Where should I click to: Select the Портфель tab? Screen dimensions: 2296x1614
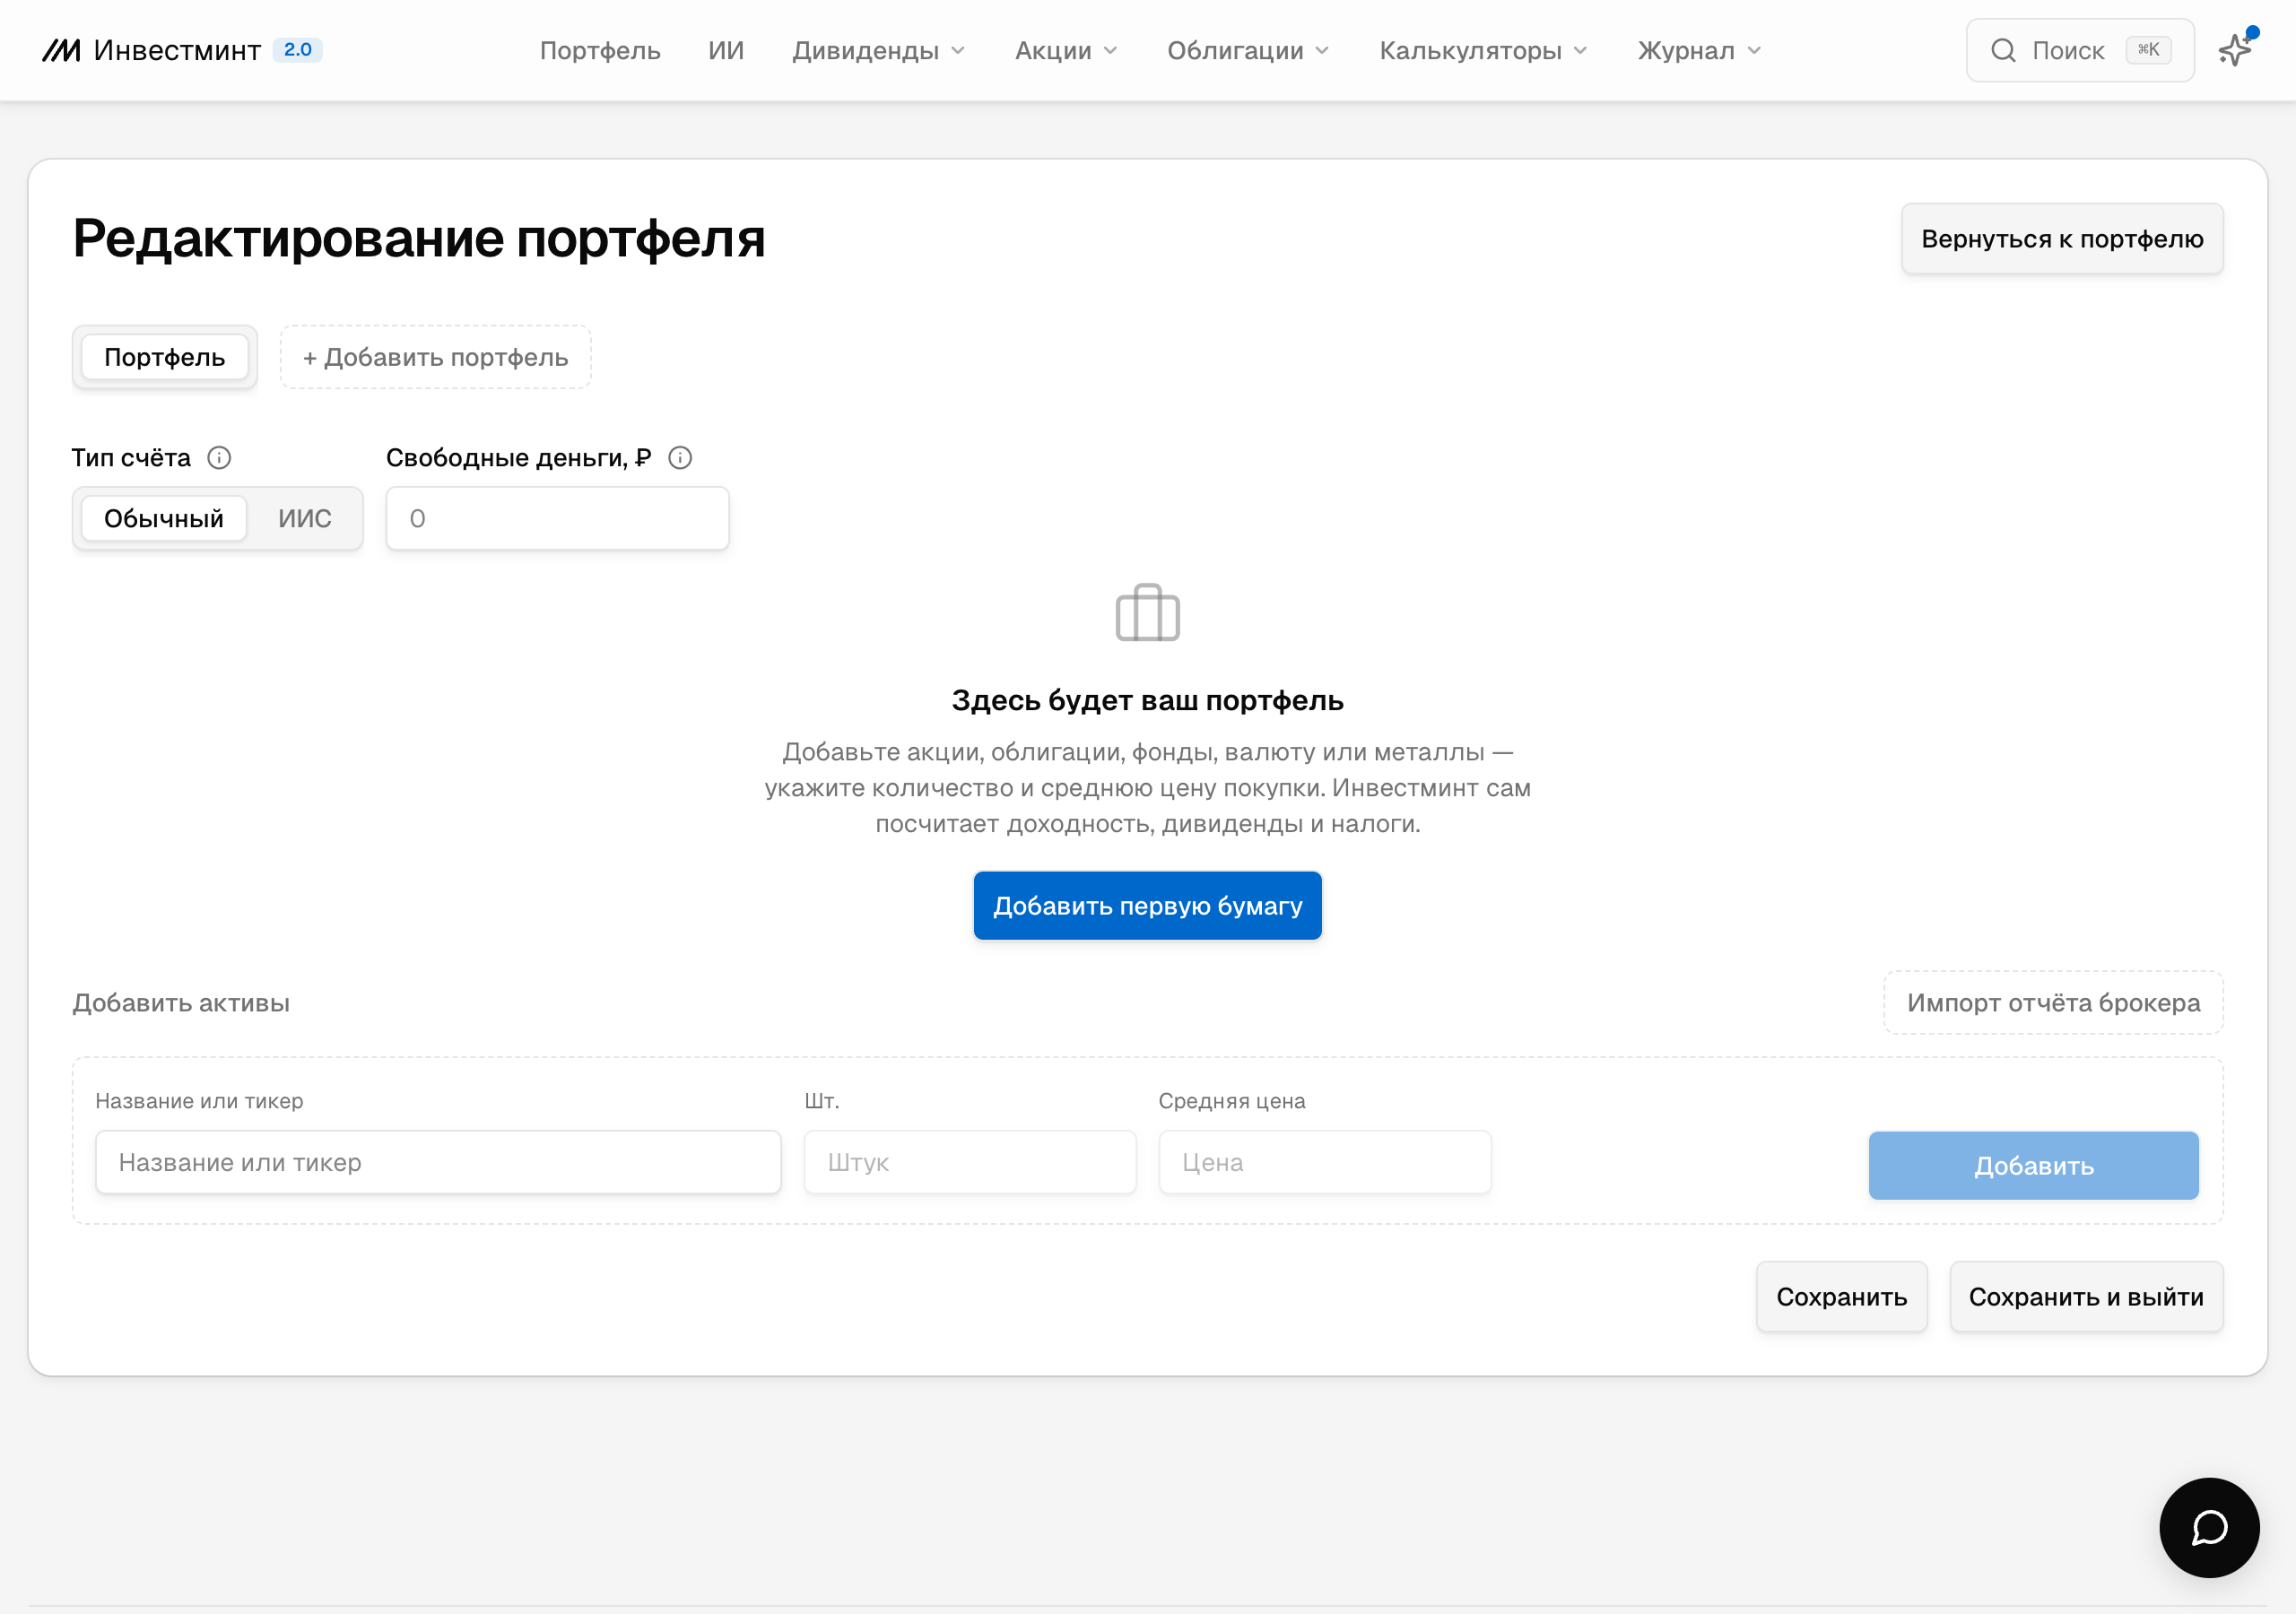pyautogui.click(x=165, y=357)
